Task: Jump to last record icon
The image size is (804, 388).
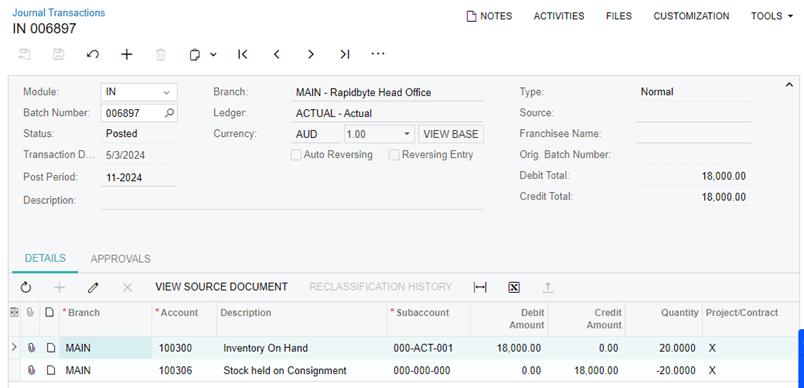Action: point(345,54)
